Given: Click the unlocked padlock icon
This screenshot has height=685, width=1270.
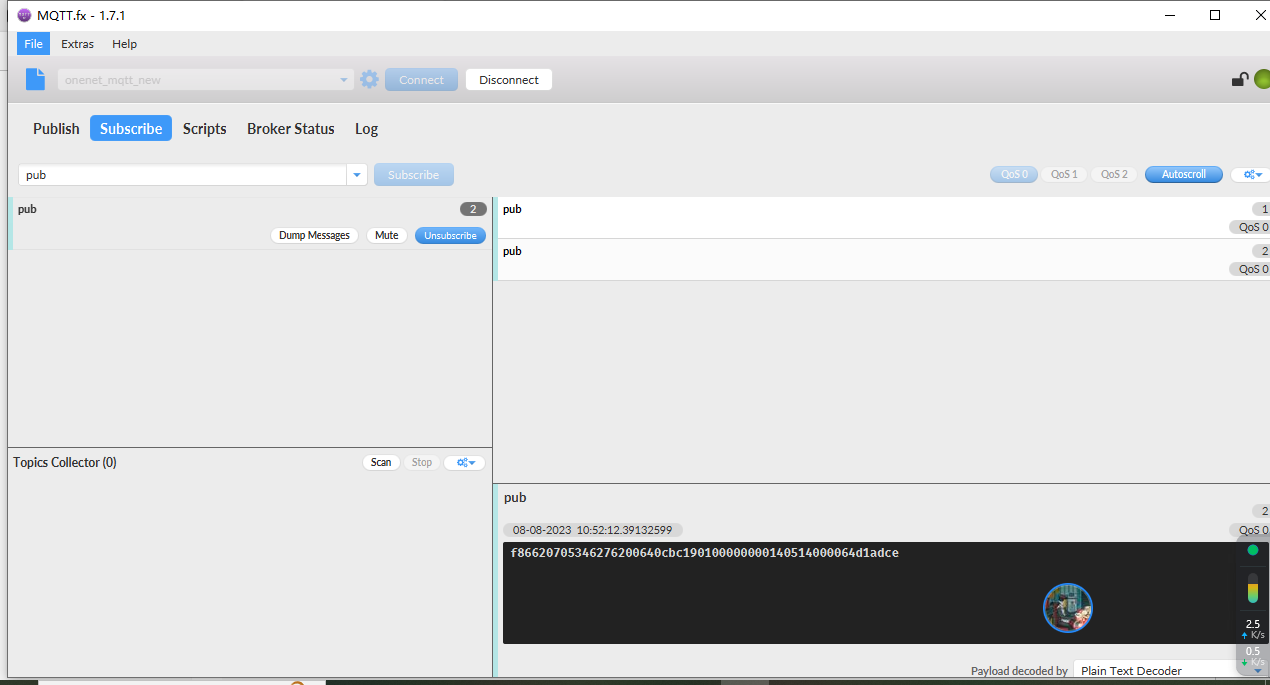Looking at the screenshot, I should point(1239,80).
